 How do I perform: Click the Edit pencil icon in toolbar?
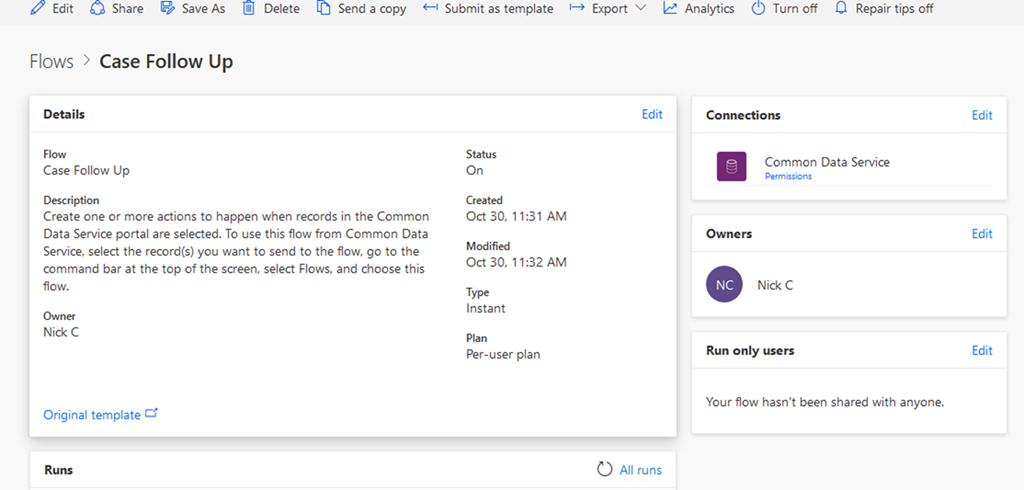[x=38, y=8]
